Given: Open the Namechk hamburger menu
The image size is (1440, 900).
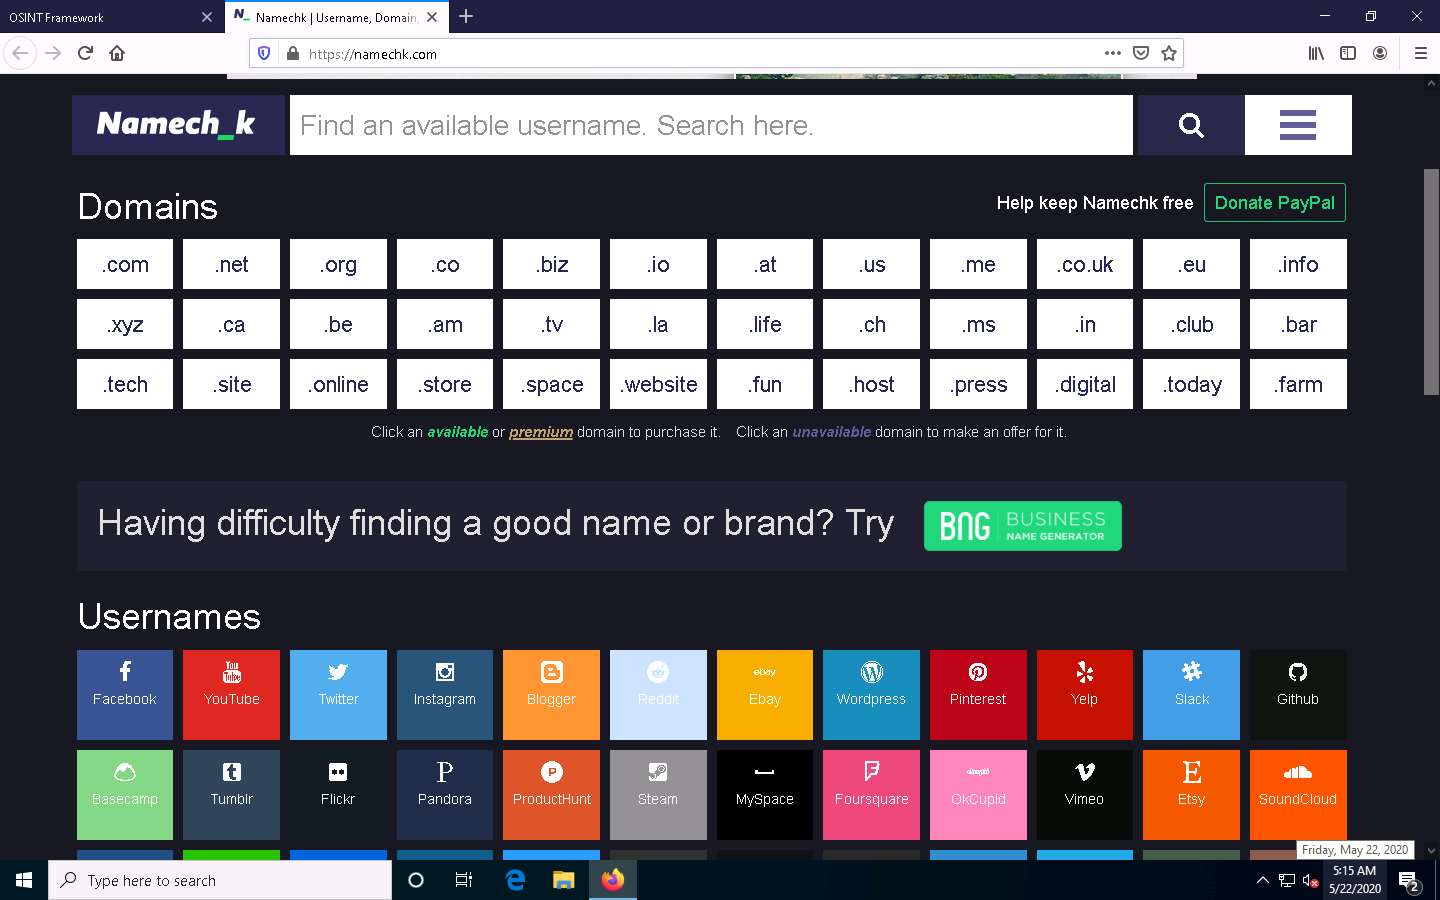Looking at the screenshot, I should pyautogui.click(x=1298, y=125).
